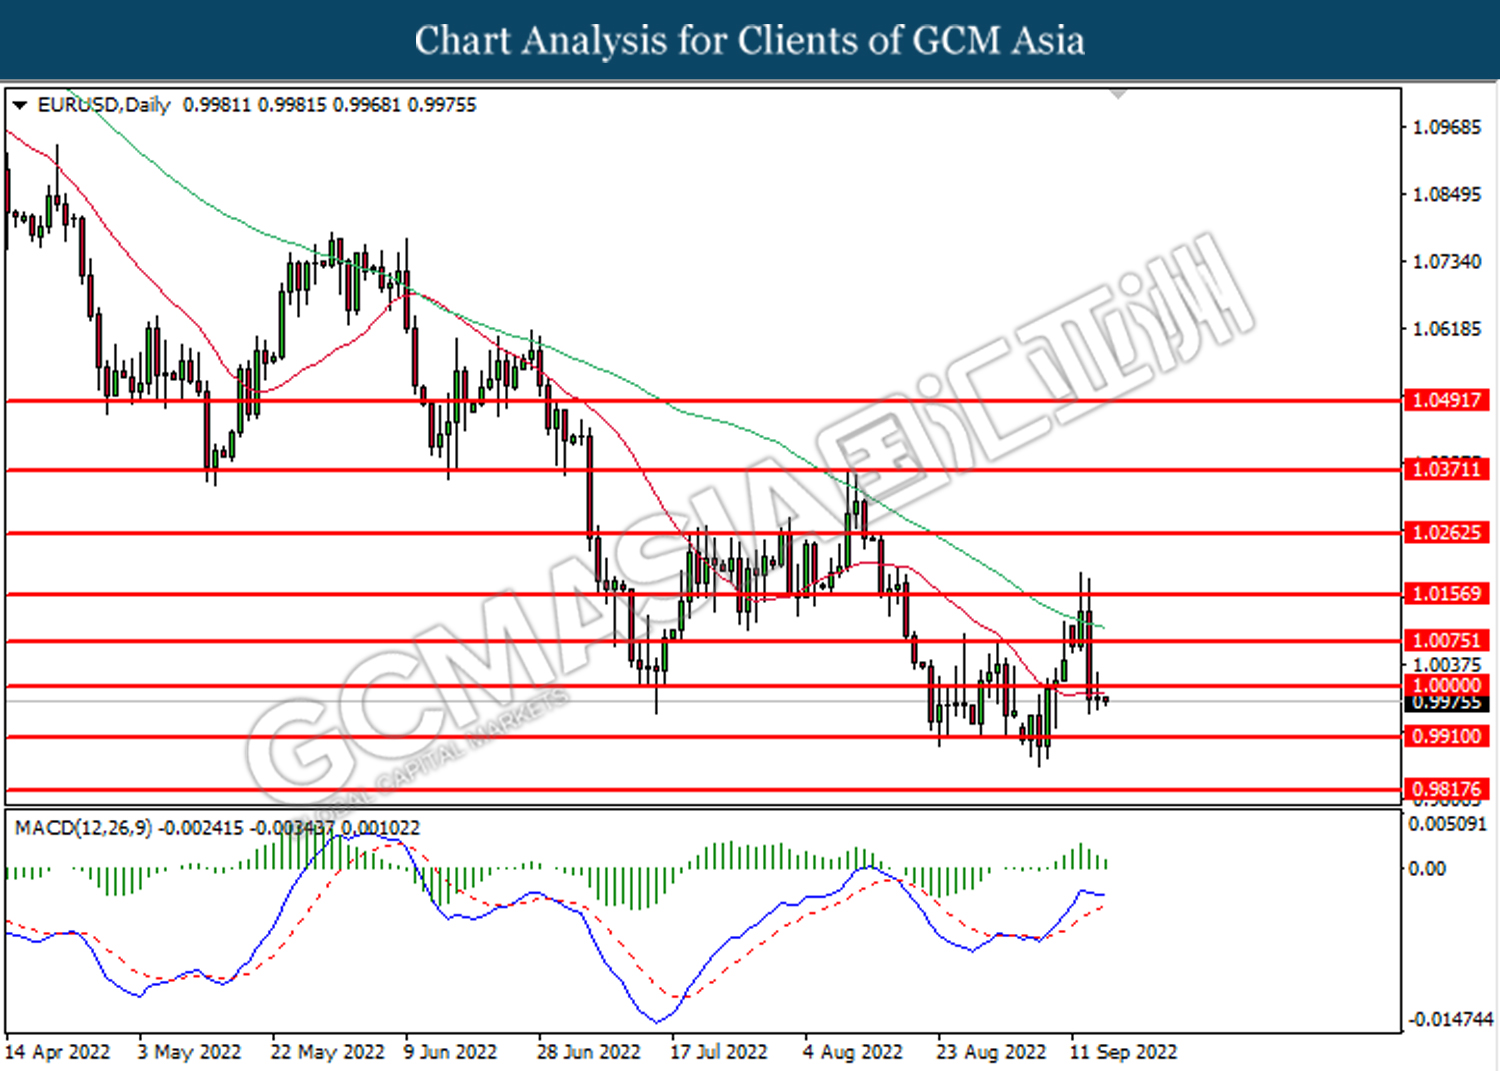Click the EURUSD,Daily symbol label
Screen dimensions: 1500x1071
pos(104,105)
